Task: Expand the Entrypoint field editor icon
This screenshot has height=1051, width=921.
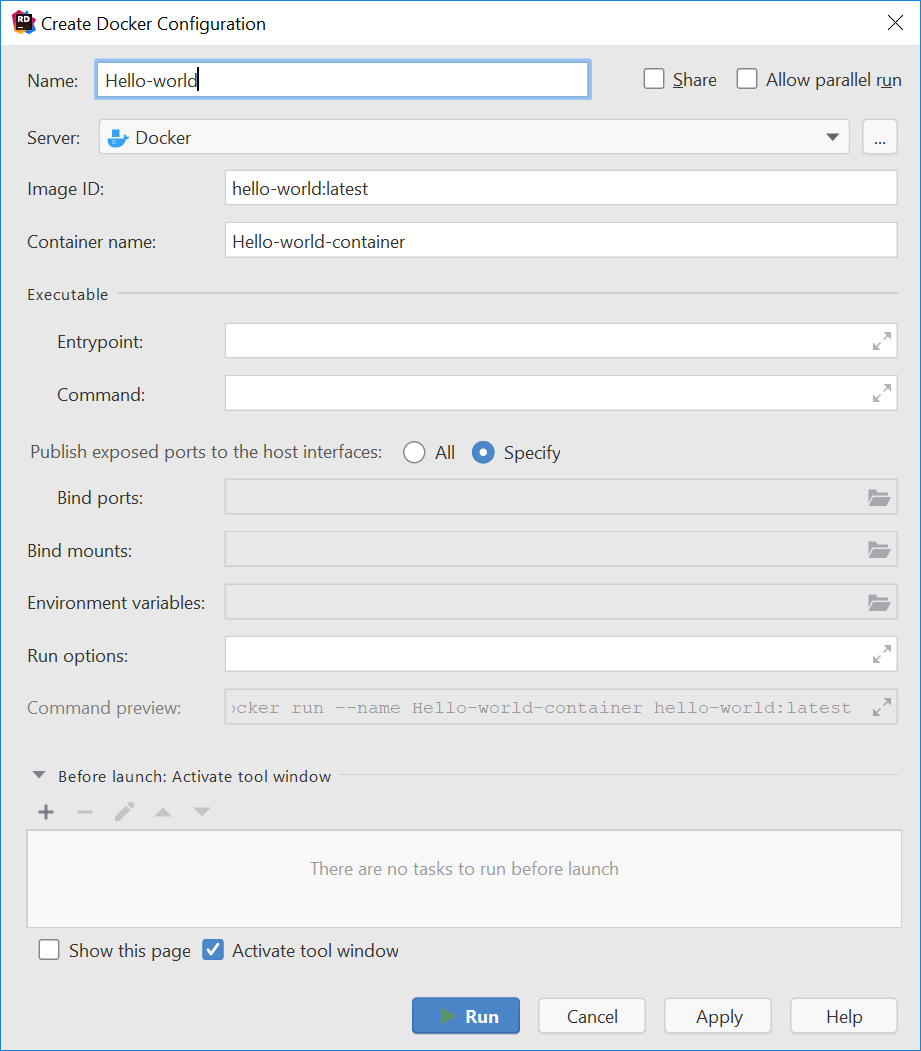Action: (x=881, y=342)
